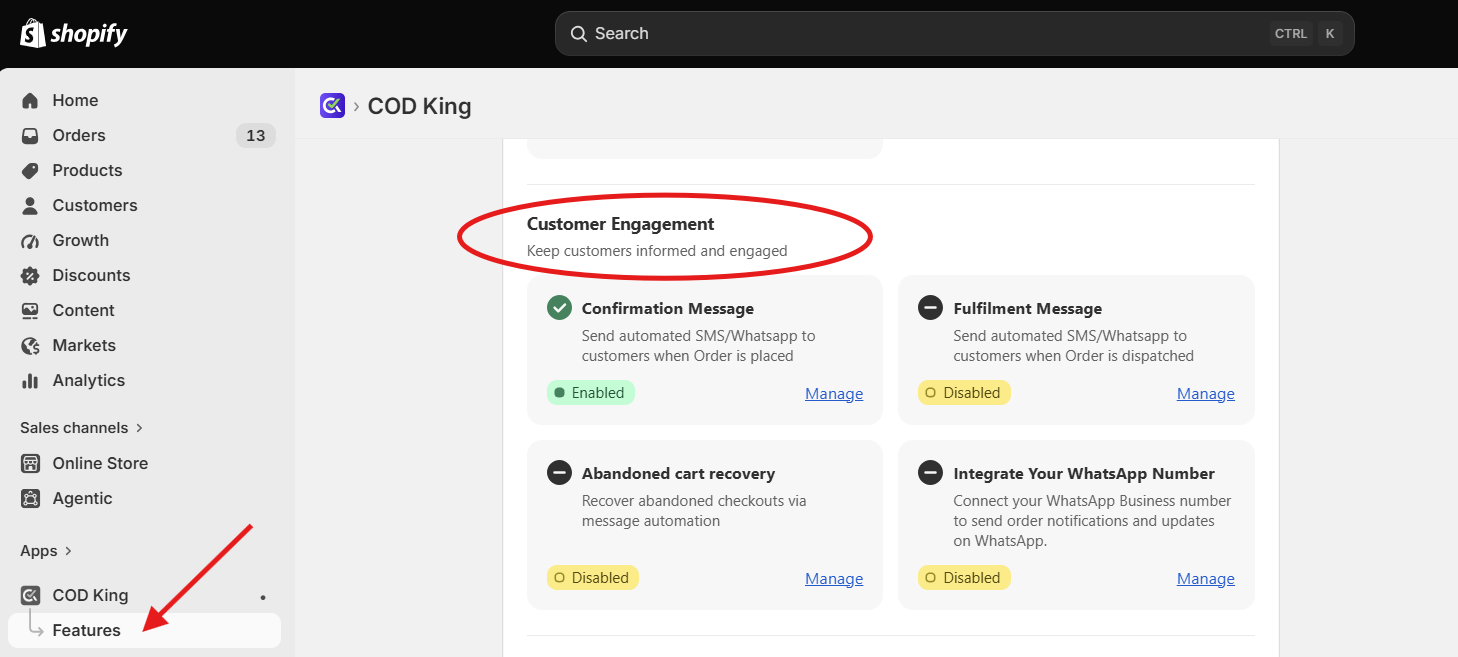Click the Abandoned cart recovery card title

[678, 474]
